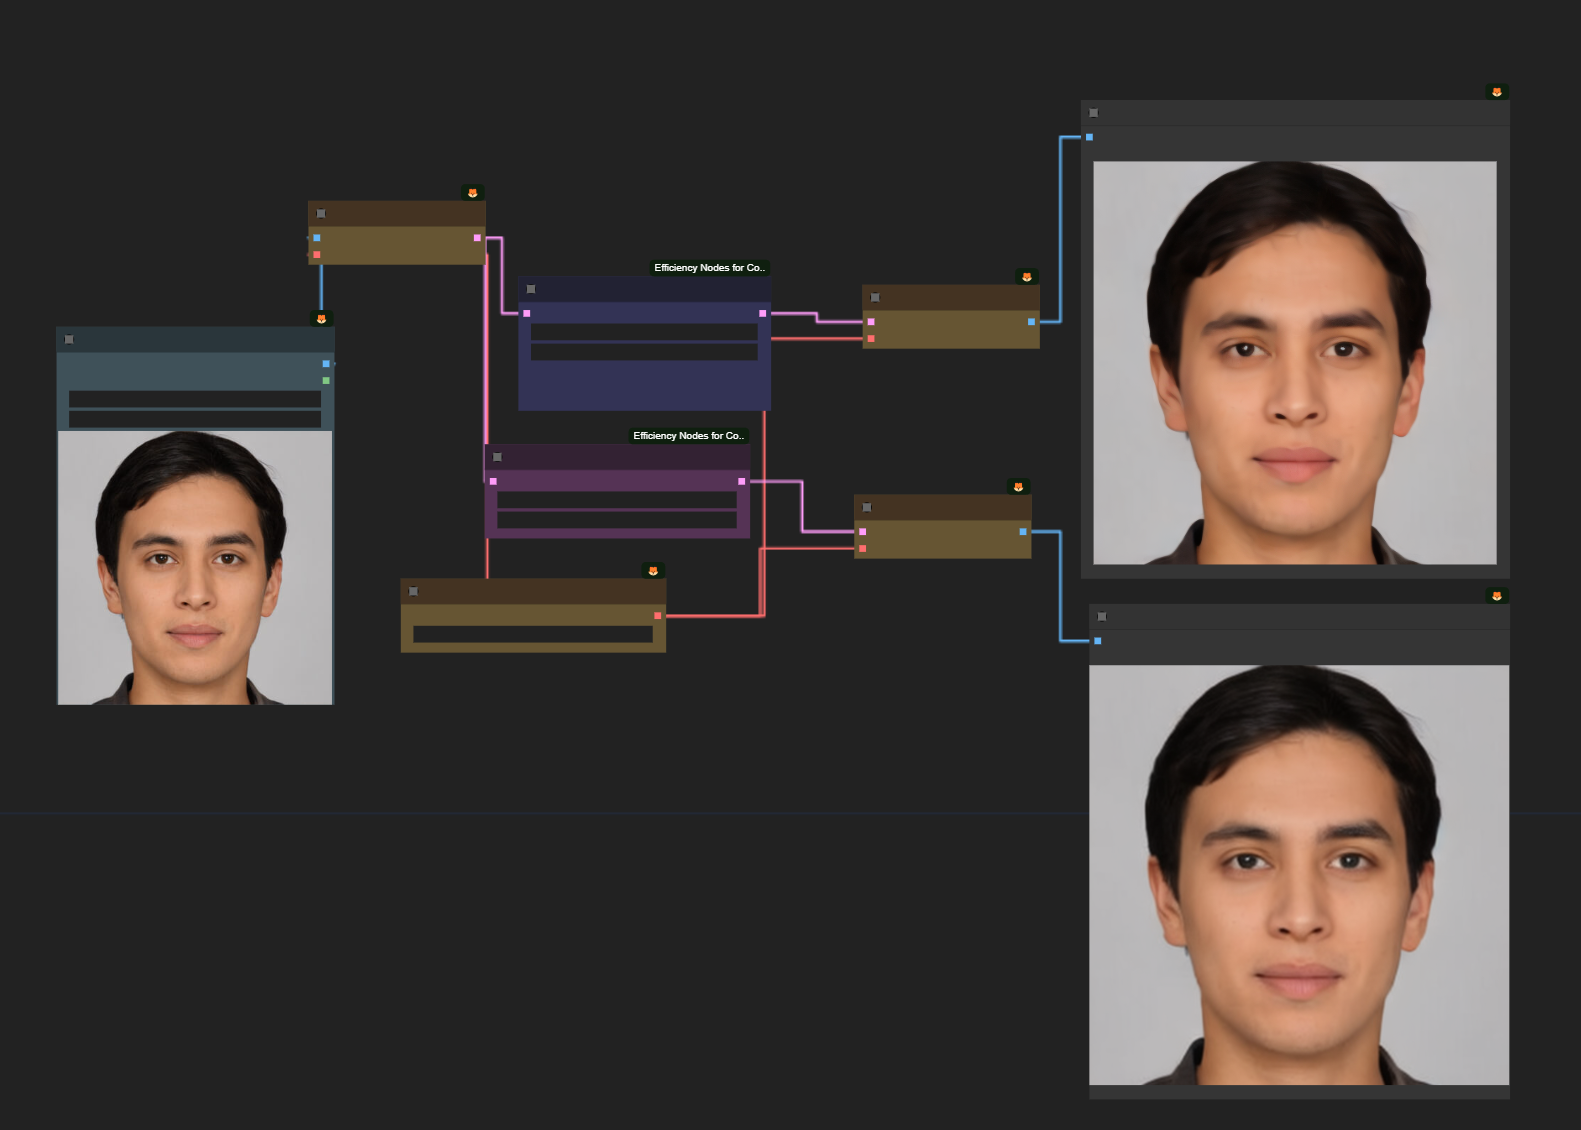Select the face image in the top-right preview node
Screen dimensions: 1581x1130
click(x=1295, y=362)
